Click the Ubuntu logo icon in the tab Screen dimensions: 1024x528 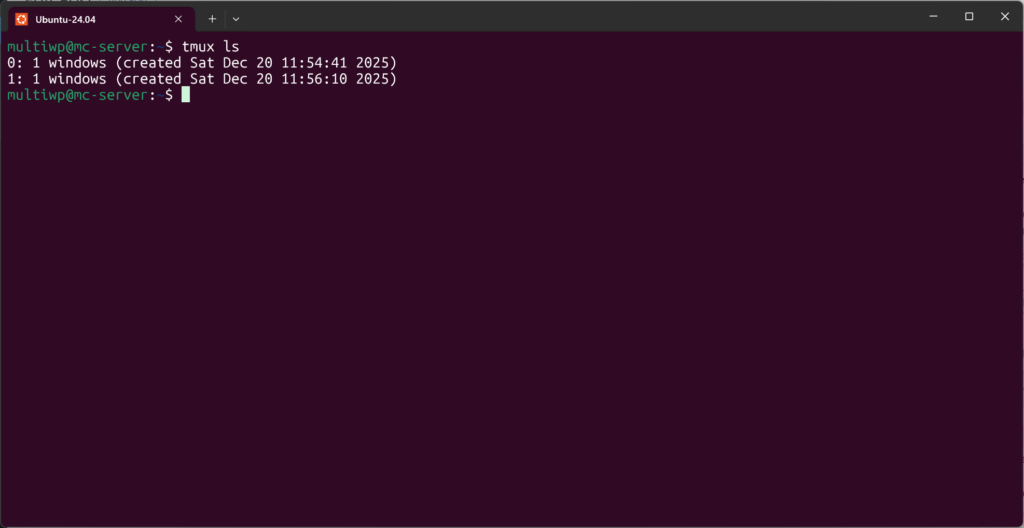coord(22,19)
